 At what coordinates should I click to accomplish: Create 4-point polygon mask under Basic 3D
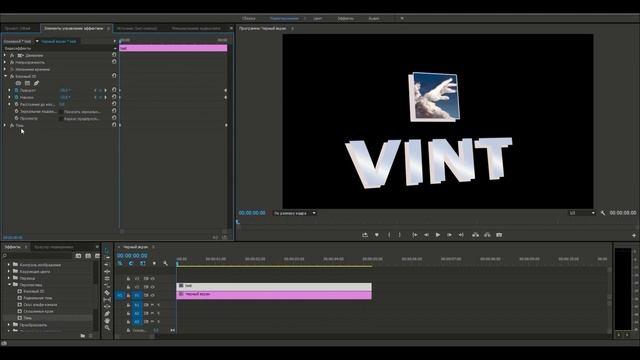coord(27,83)
